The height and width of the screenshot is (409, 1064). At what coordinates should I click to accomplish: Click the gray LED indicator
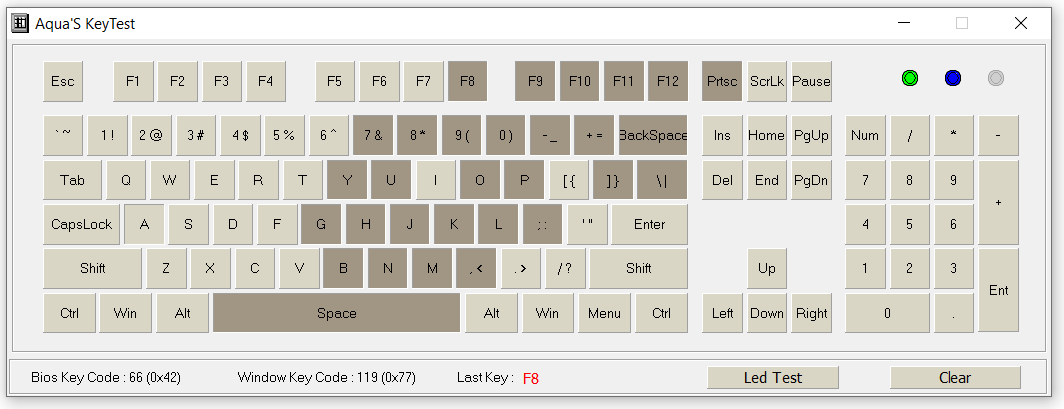995,78
